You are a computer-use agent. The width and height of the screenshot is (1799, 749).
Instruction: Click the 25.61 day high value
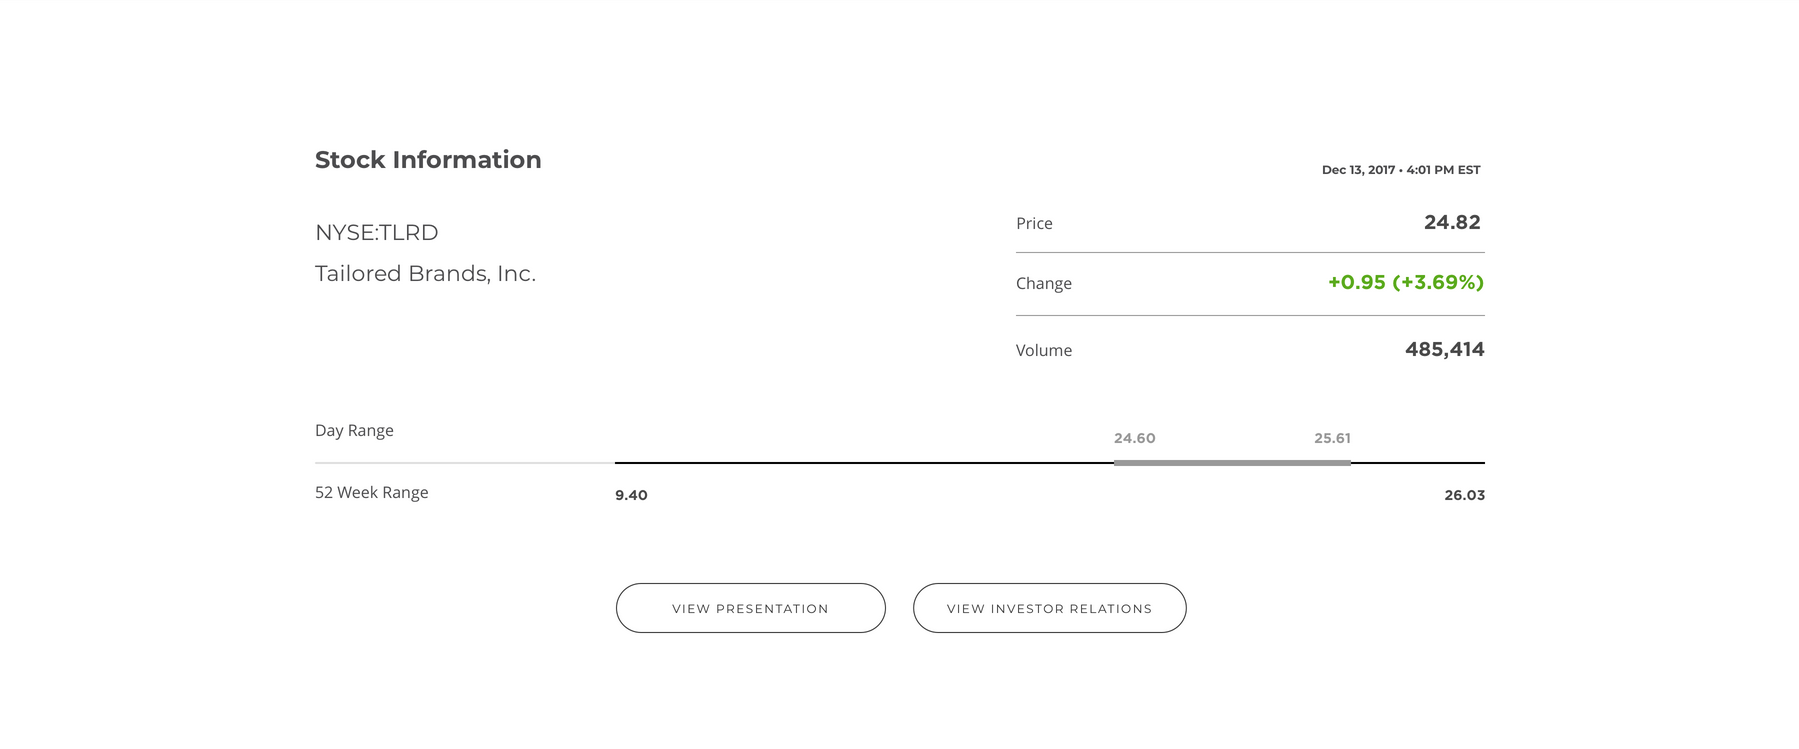[1332, 439]
